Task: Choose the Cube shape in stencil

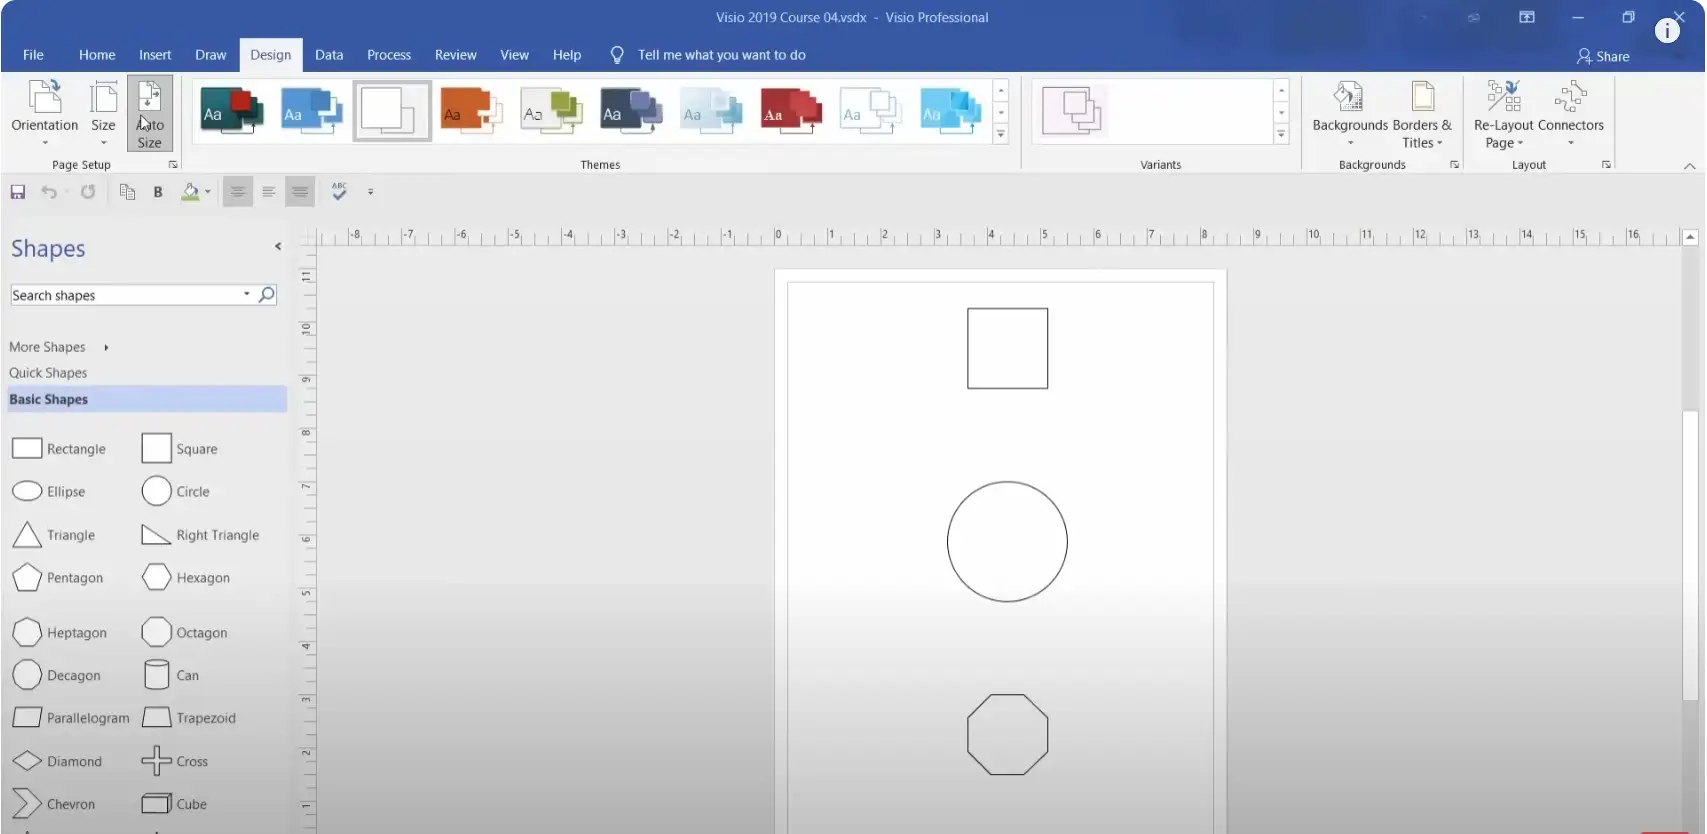Action: coord(156,804)
